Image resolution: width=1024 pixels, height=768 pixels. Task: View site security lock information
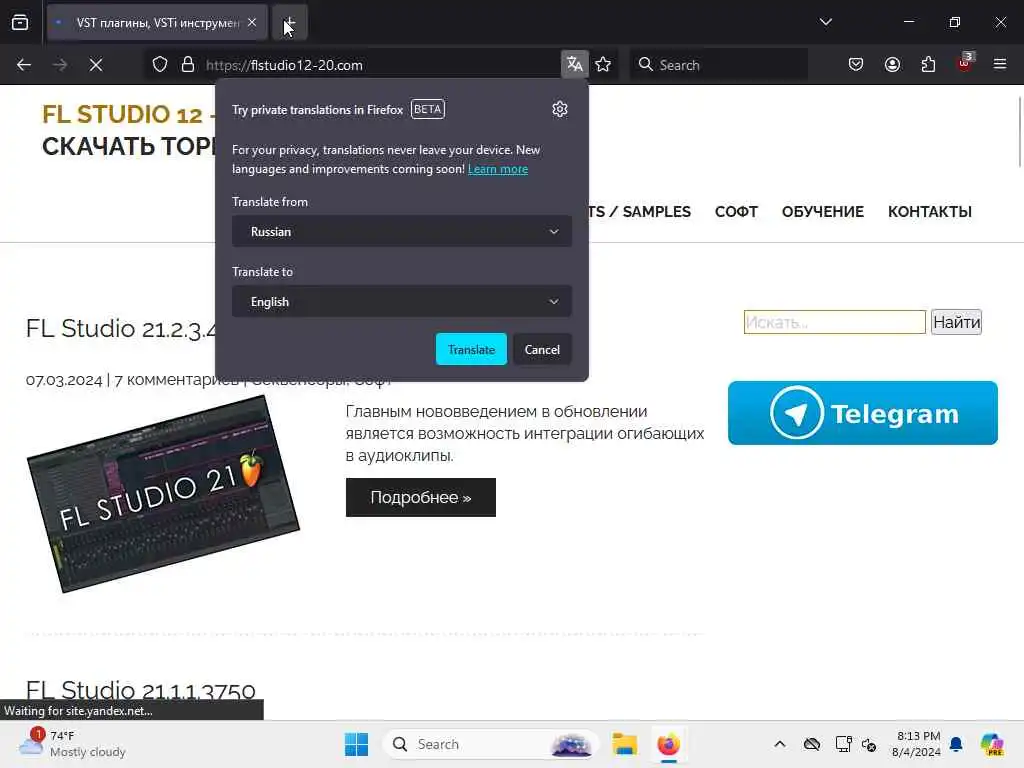pyautogui.click(x=188, y=65)
